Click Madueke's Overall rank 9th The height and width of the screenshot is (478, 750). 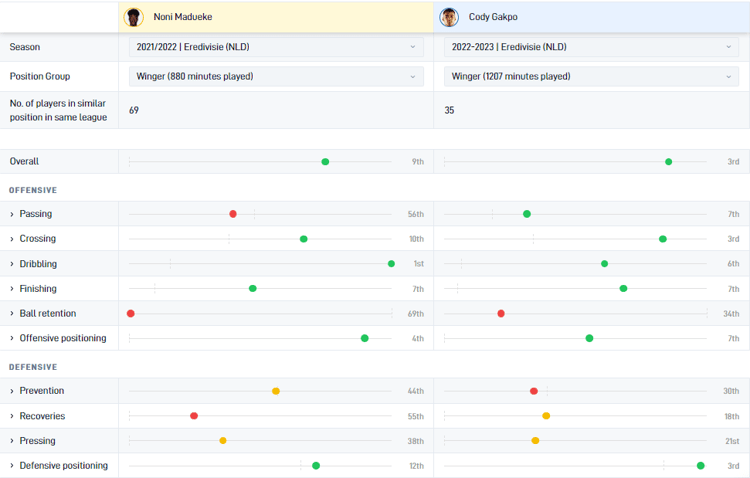(418, 162)
